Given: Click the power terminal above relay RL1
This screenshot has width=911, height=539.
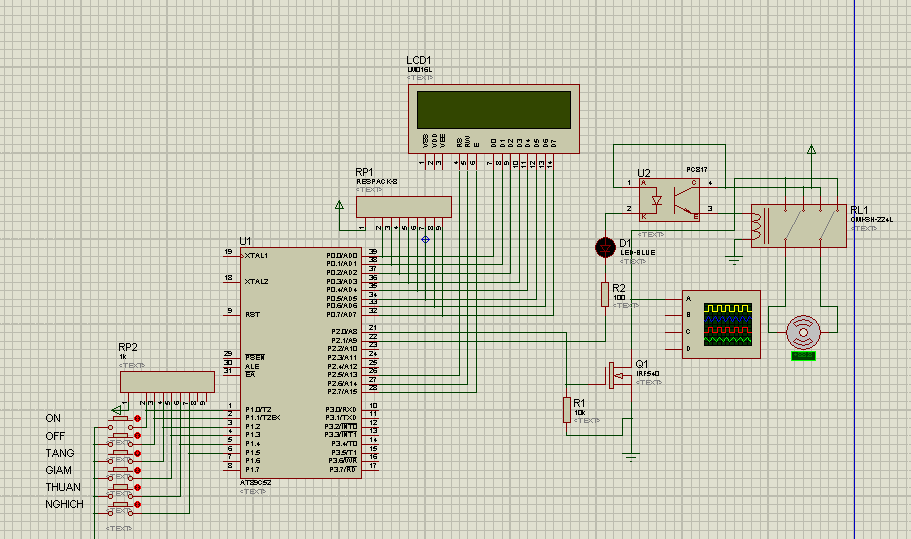Looking at the screenshot, I should click(811, 150).
